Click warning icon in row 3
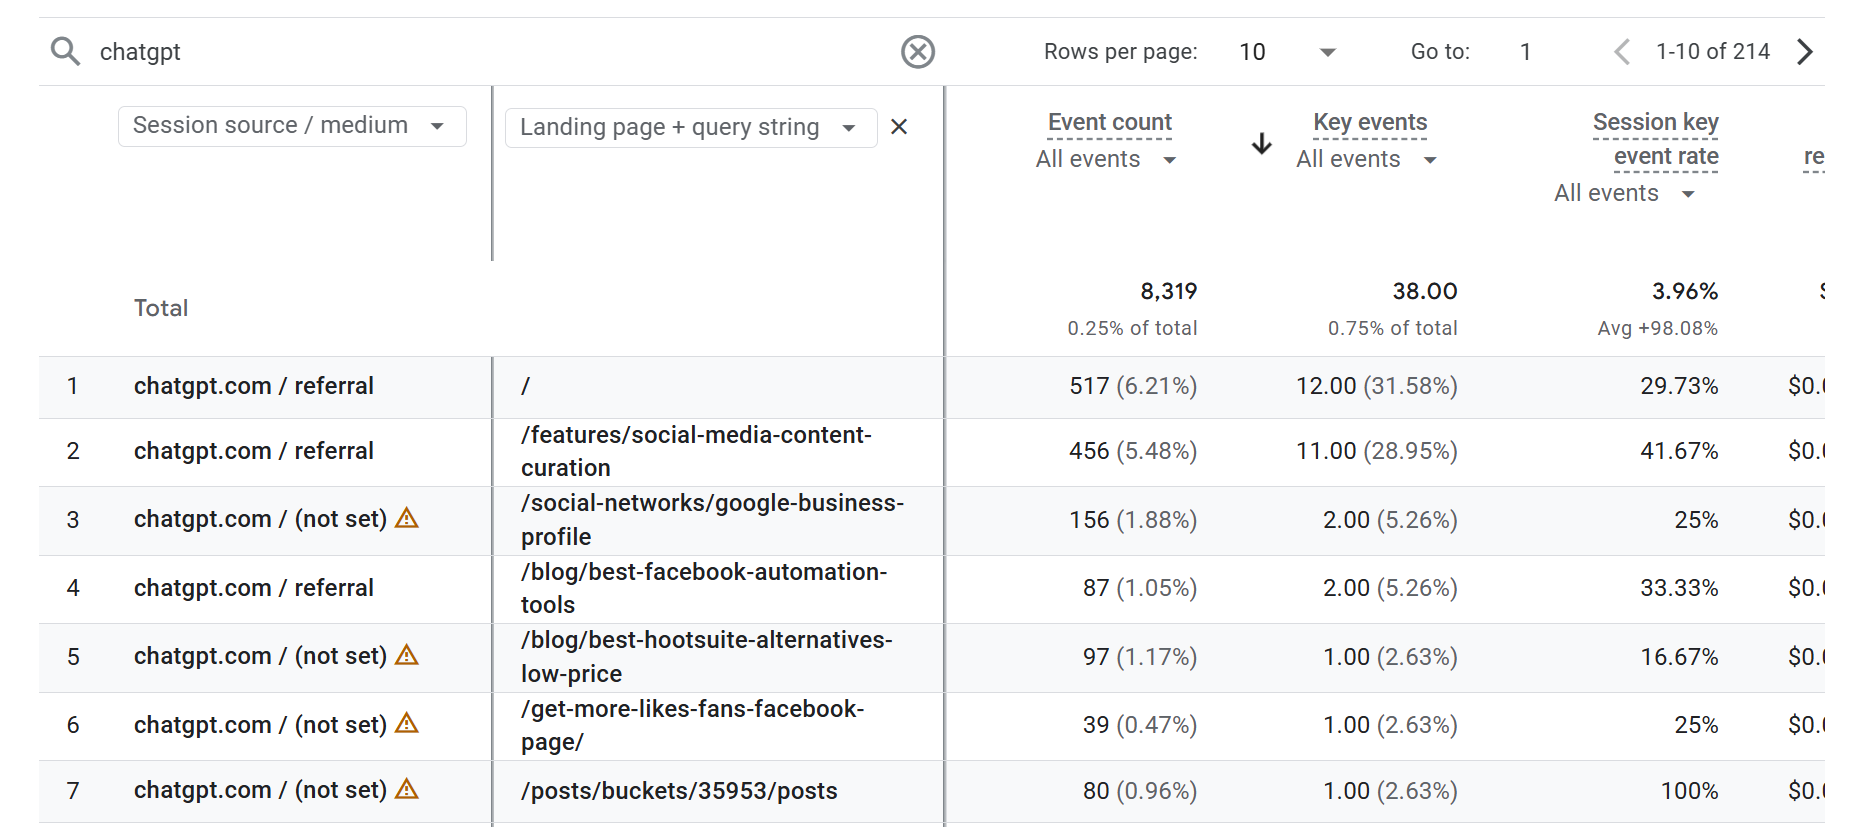 [407, 518]
